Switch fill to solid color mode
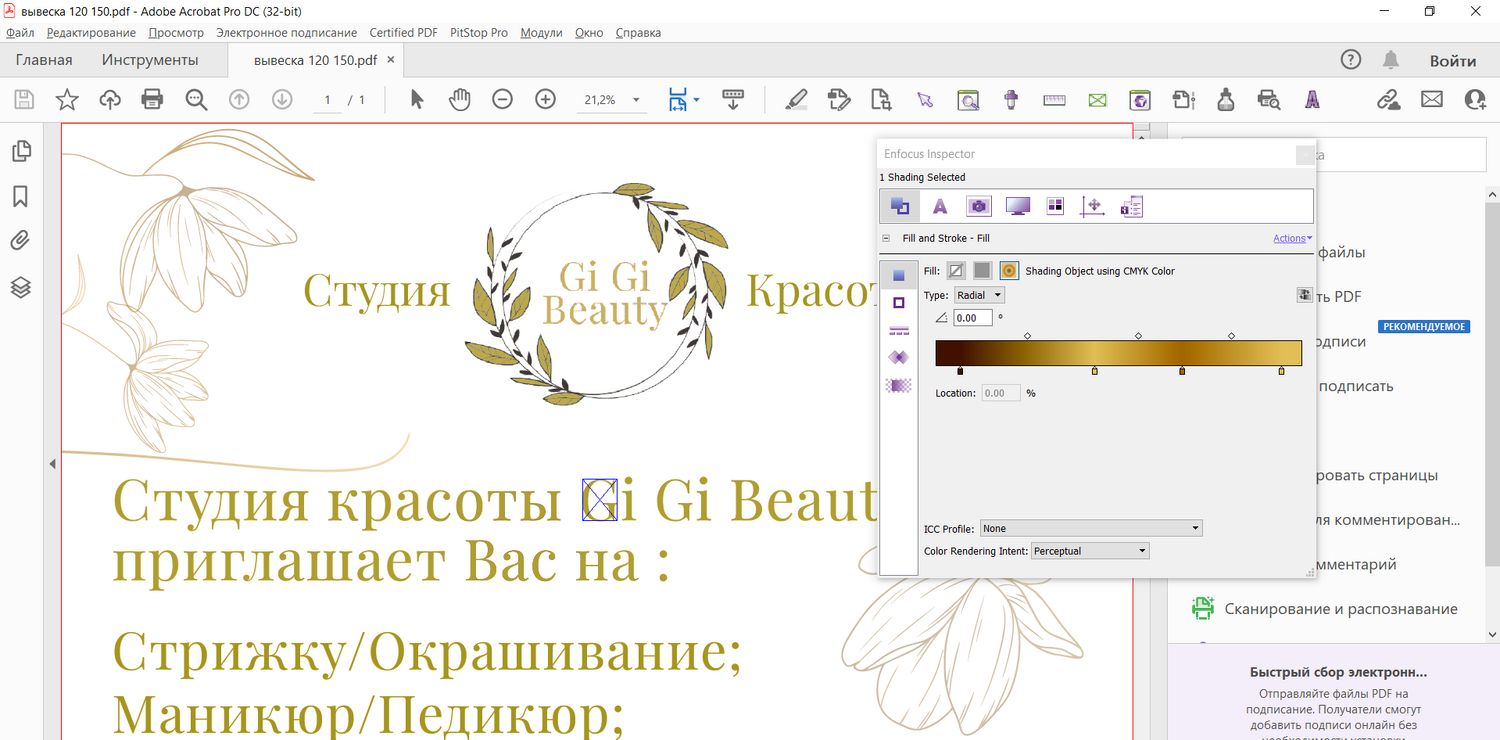 click(982, 271)
